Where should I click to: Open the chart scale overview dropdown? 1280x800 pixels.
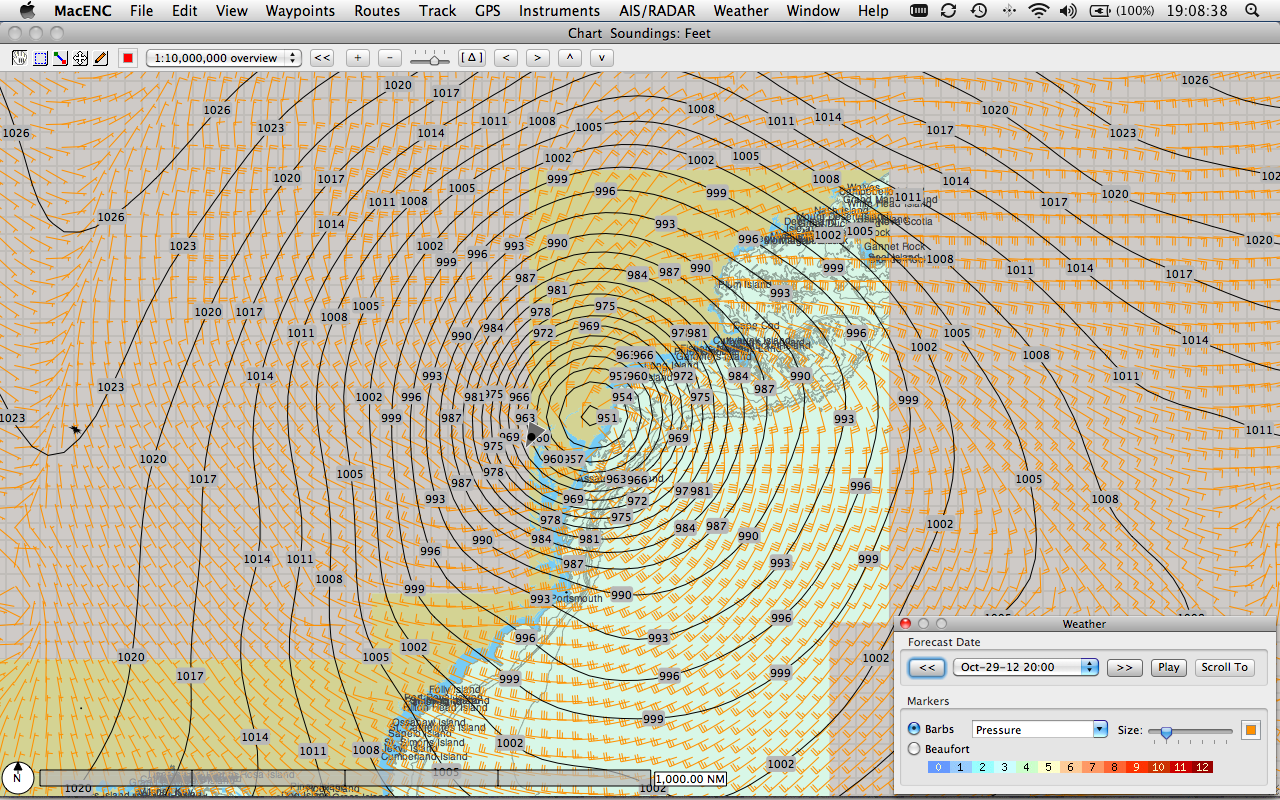pos(223,58)
